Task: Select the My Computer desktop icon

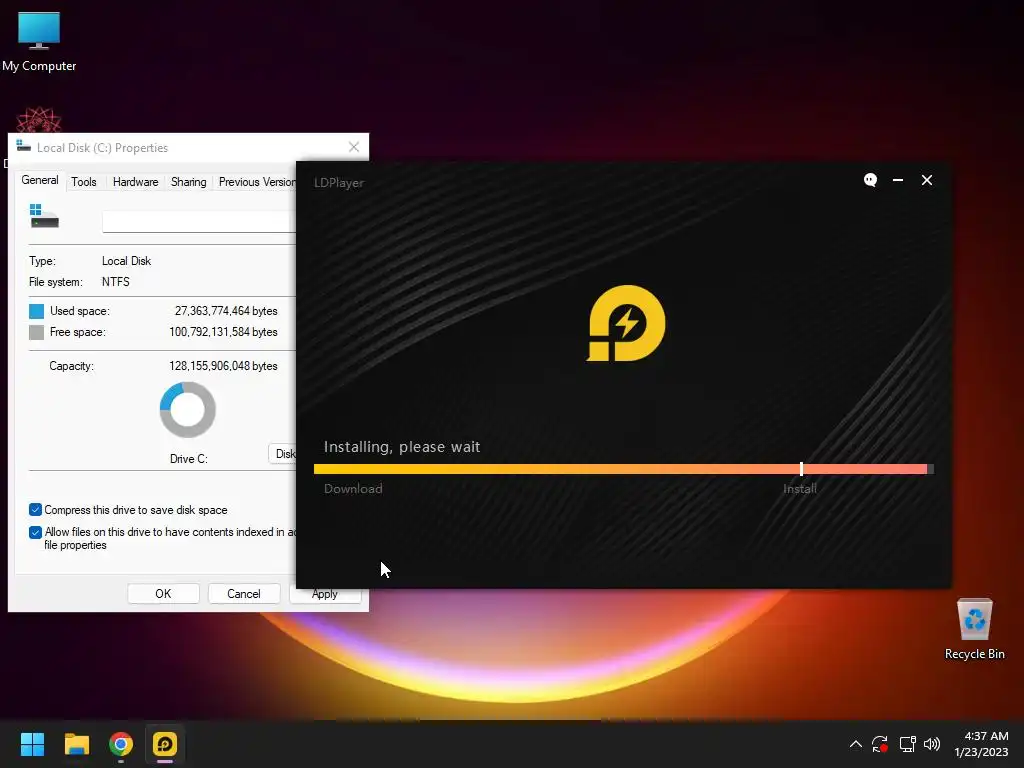Action: [39, 41]
